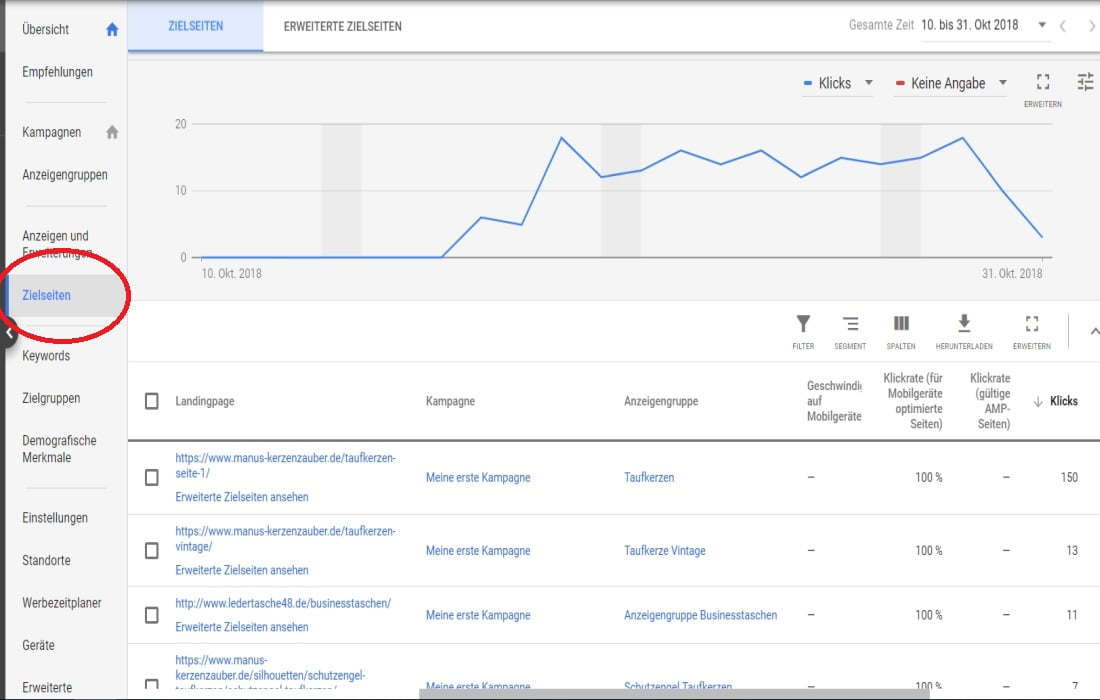
Task: Select Zielseiten in the sidebar
Action: coord(46,295)
